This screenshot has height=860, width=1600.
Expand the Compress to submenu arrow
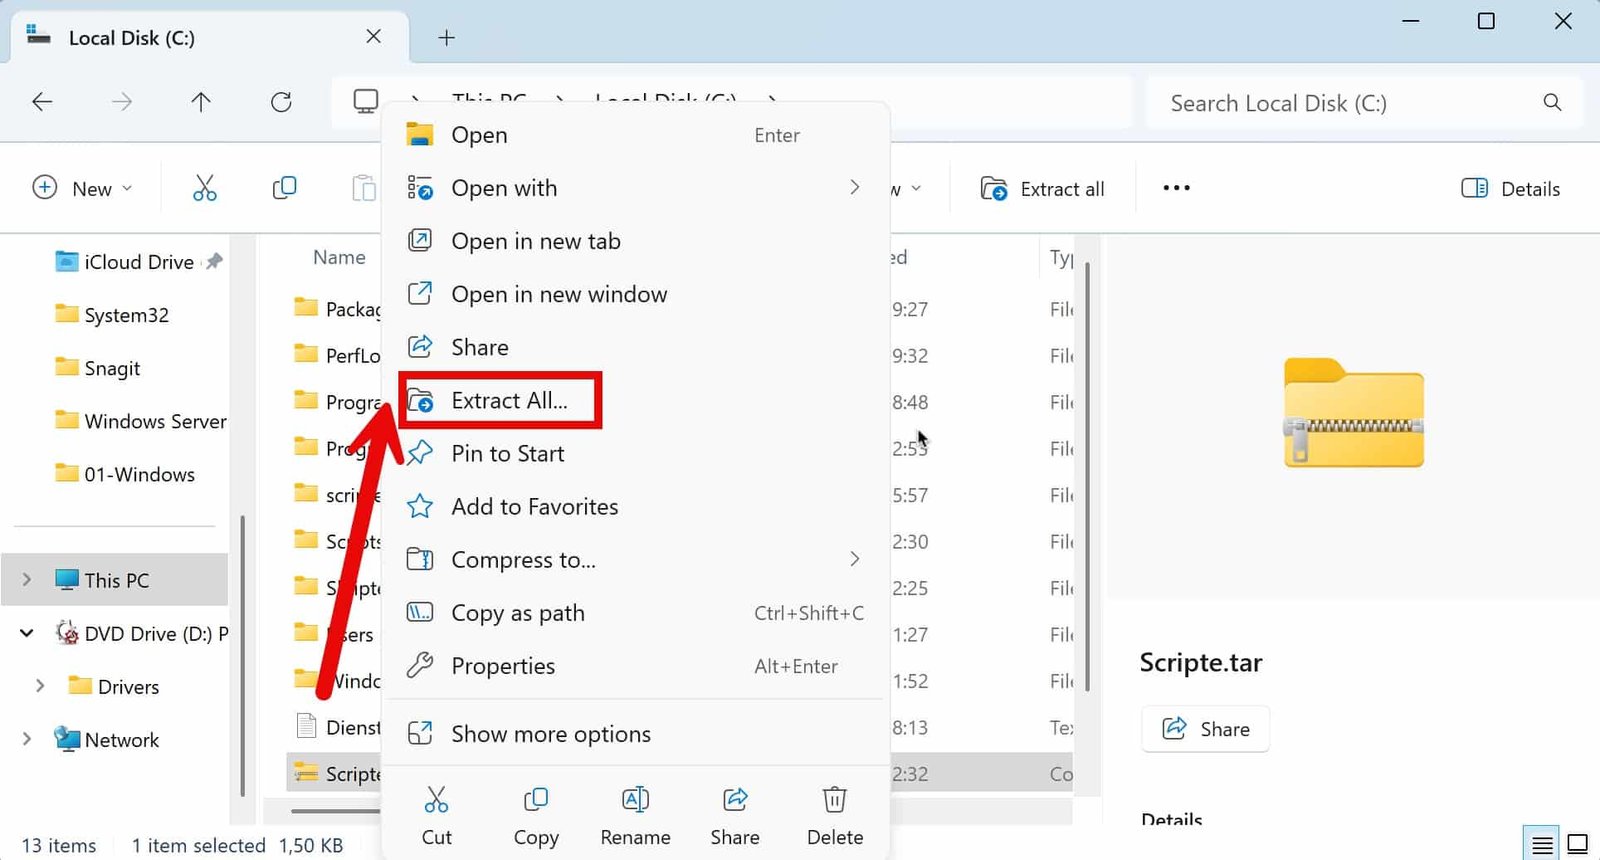click(854, 558)
